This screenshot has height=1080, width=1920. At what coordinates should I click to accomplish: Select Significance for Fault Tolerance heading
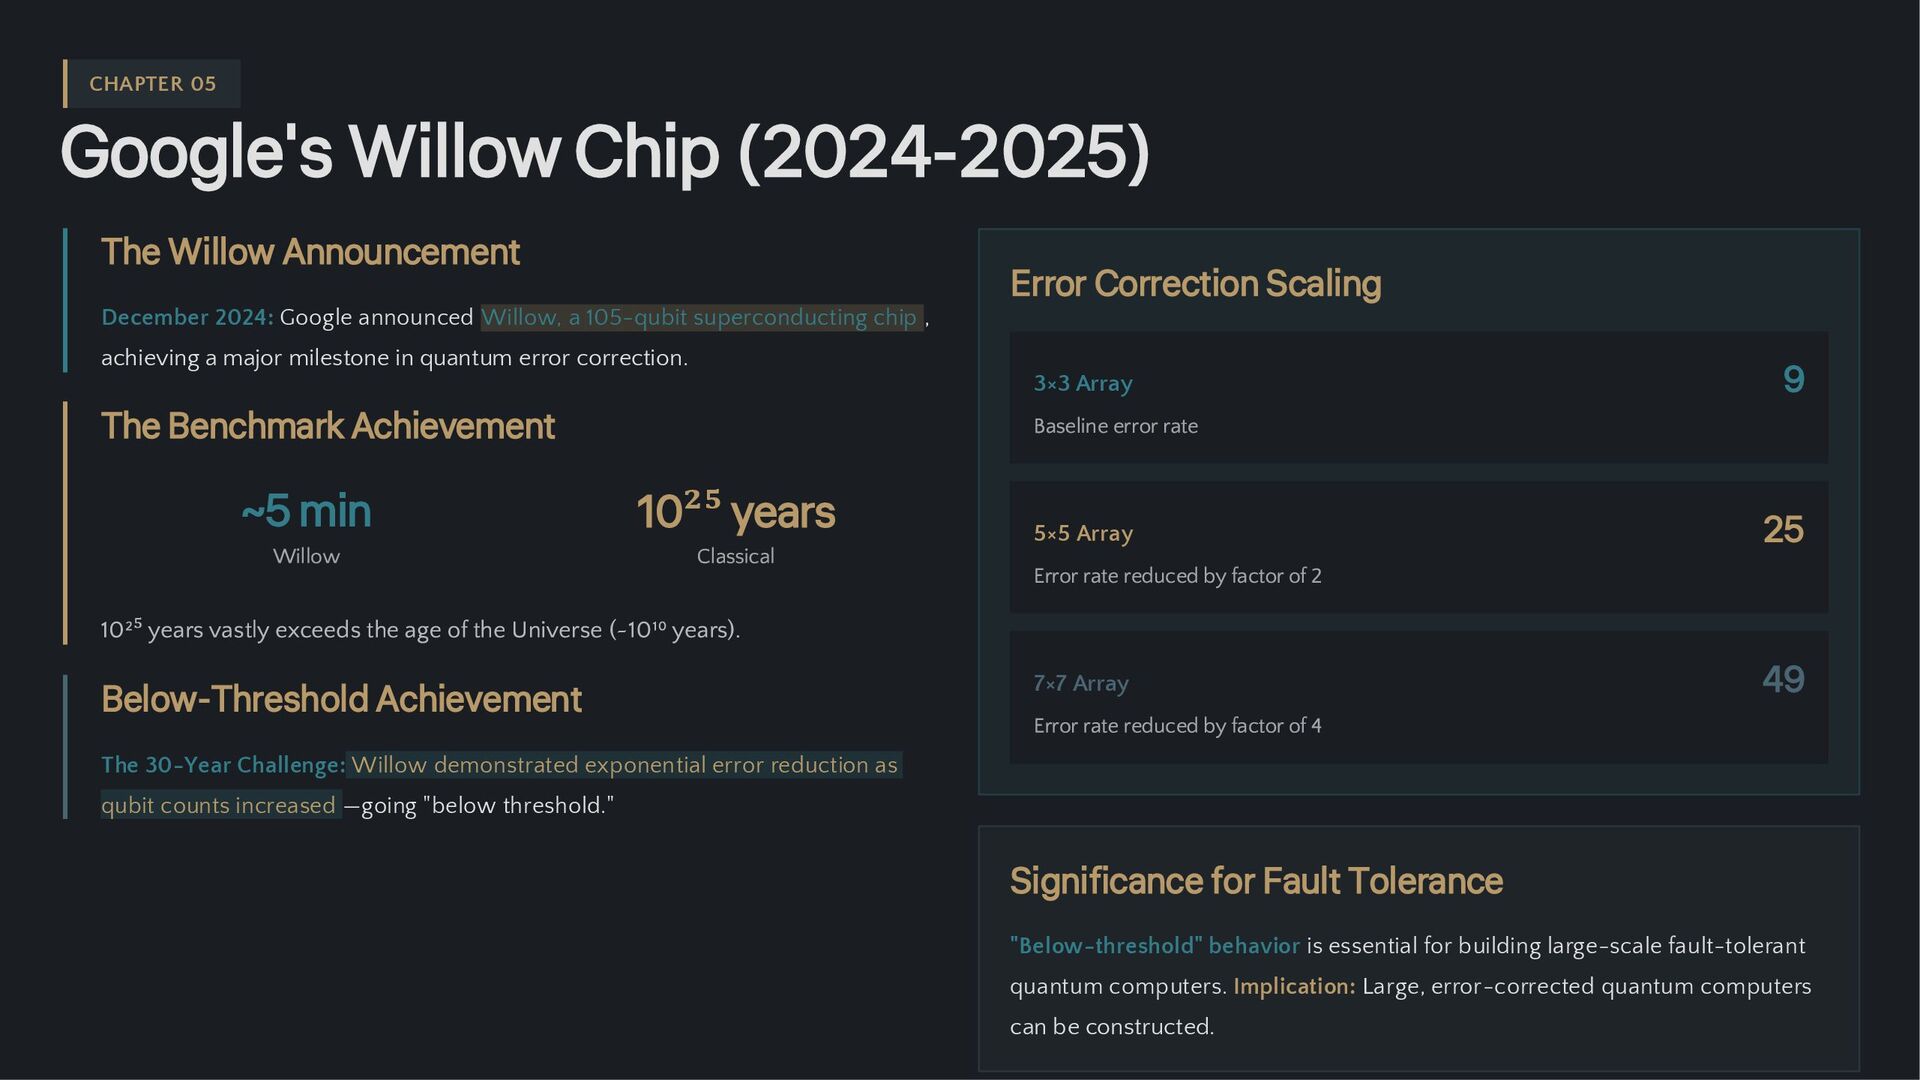coord(1256,881)
